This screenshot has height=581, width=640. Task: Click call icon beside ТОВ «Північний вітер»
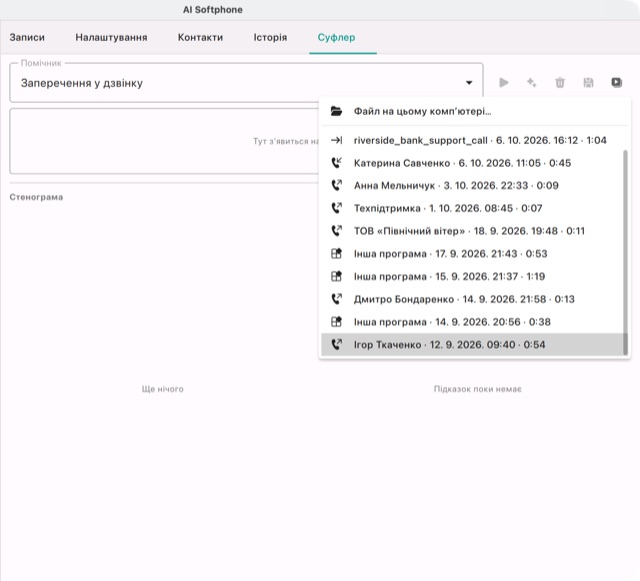[x=336, y=231]
